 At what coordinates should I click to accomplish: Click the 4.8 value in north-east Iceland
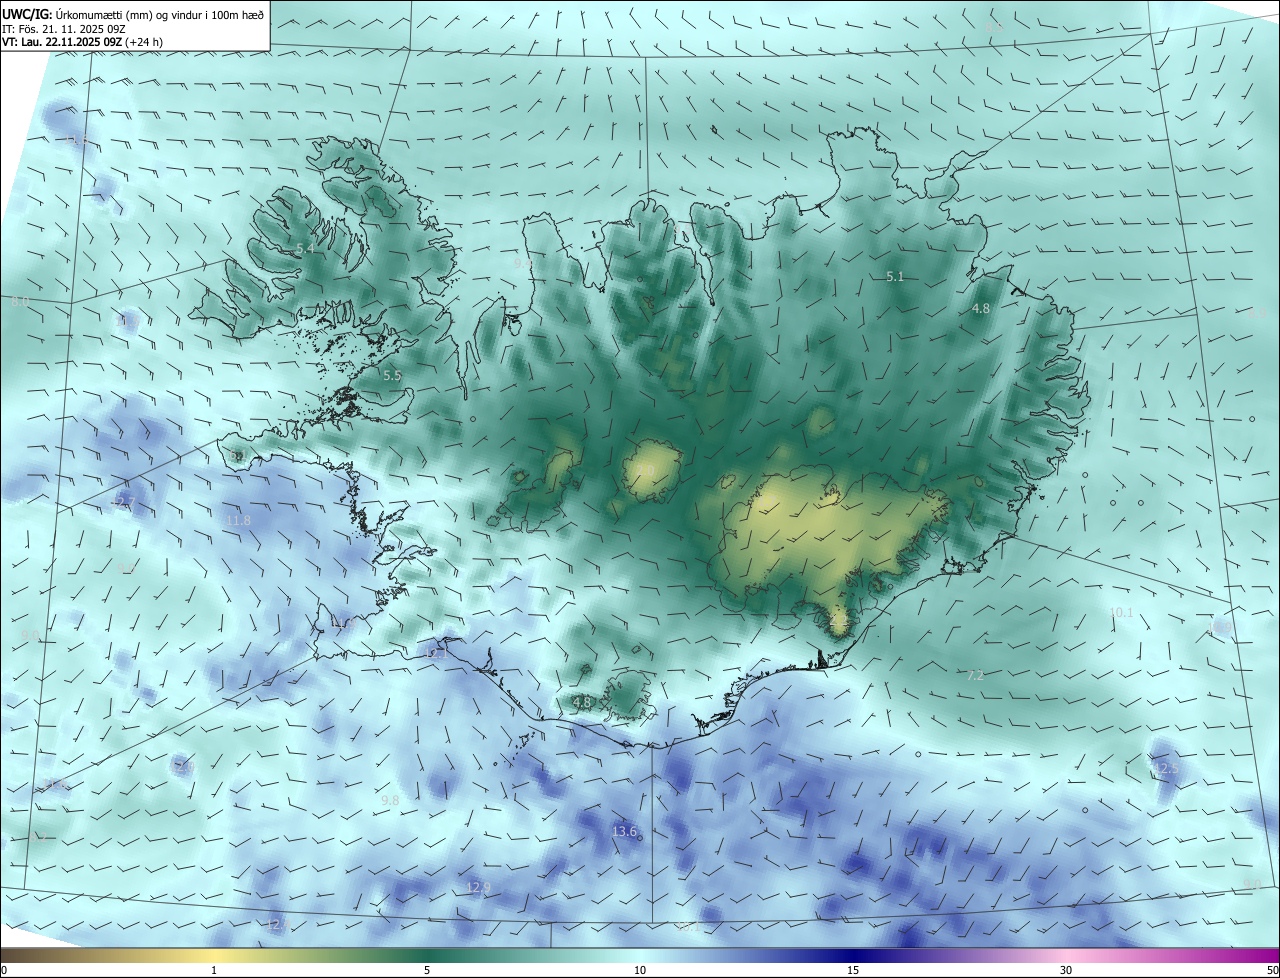tap(981, 309)
